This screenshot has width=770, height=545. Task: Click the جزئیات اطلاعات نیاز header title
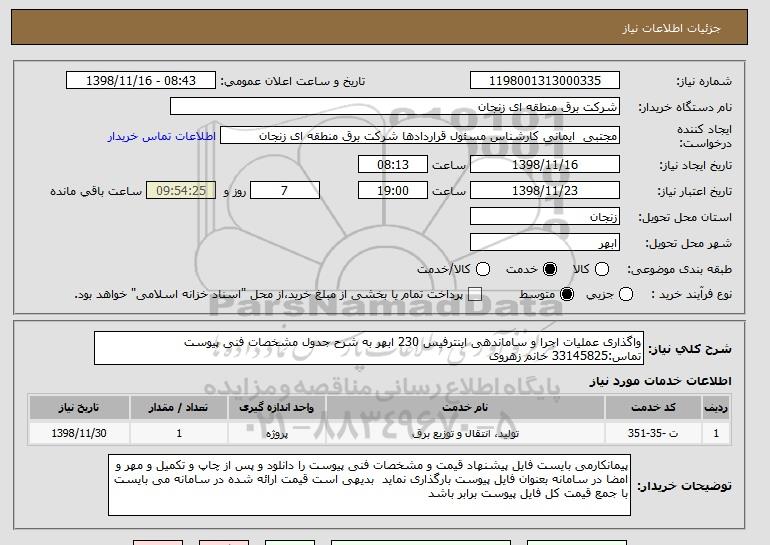click(x=671, y=28)
